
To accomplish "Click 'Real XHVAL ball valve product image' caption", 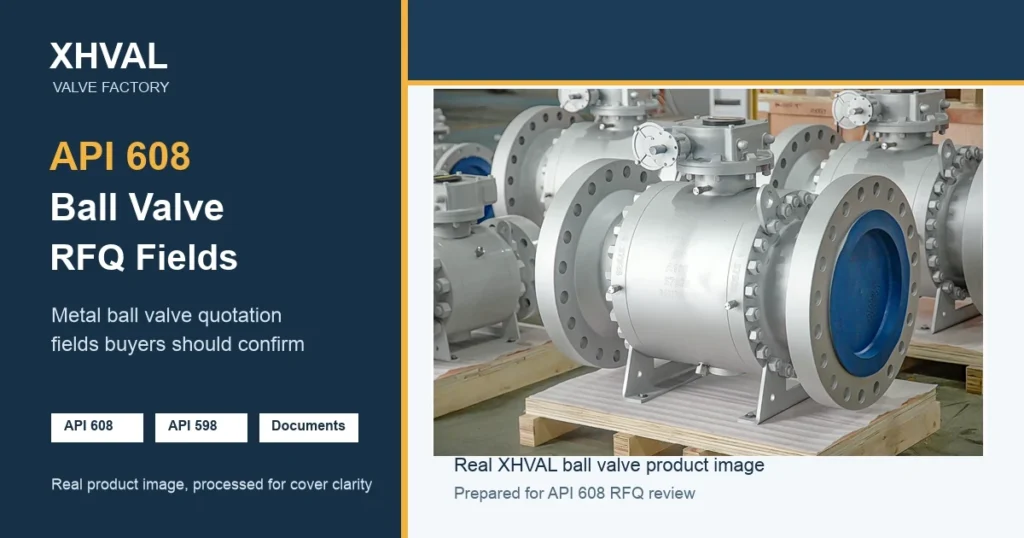I will (609, 466).
